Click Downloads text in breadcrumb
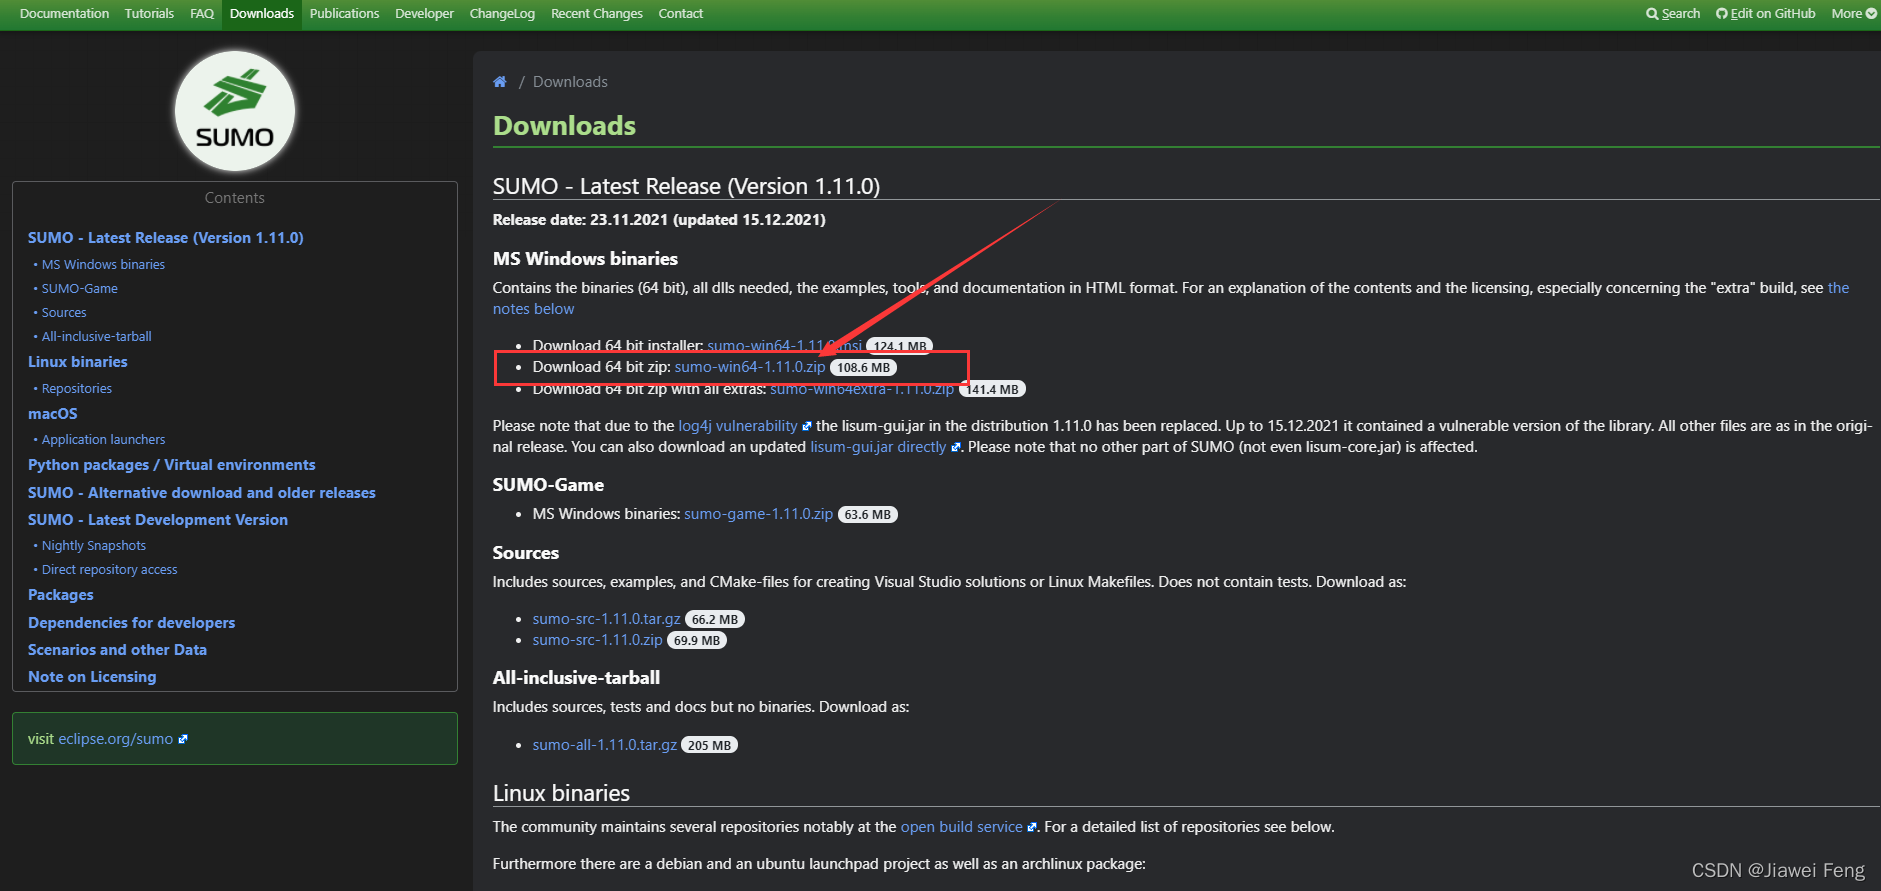1881x891 pixels. click(x=570, y=82)
